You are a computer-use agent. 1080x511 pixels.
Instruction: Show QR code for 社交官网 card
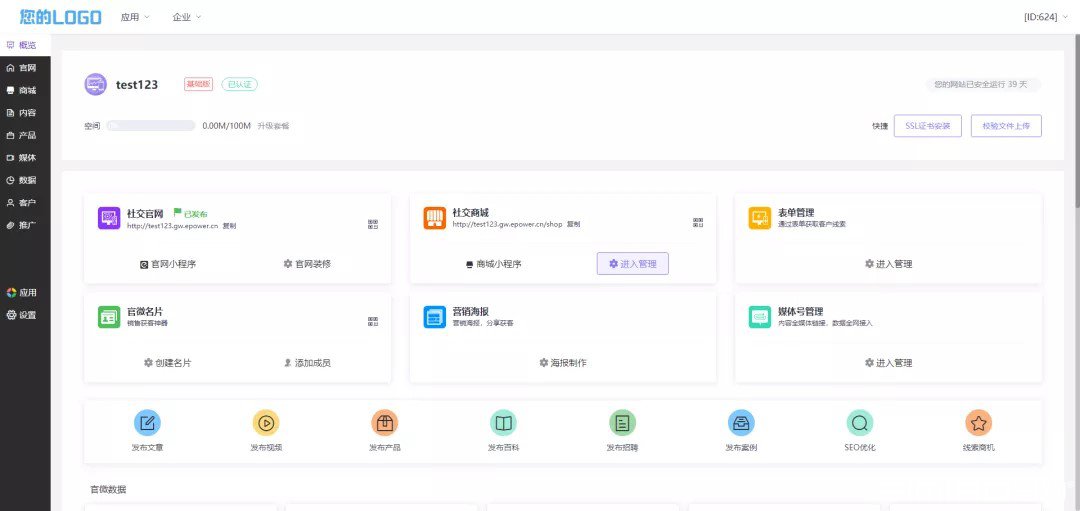tap(373, 224)
